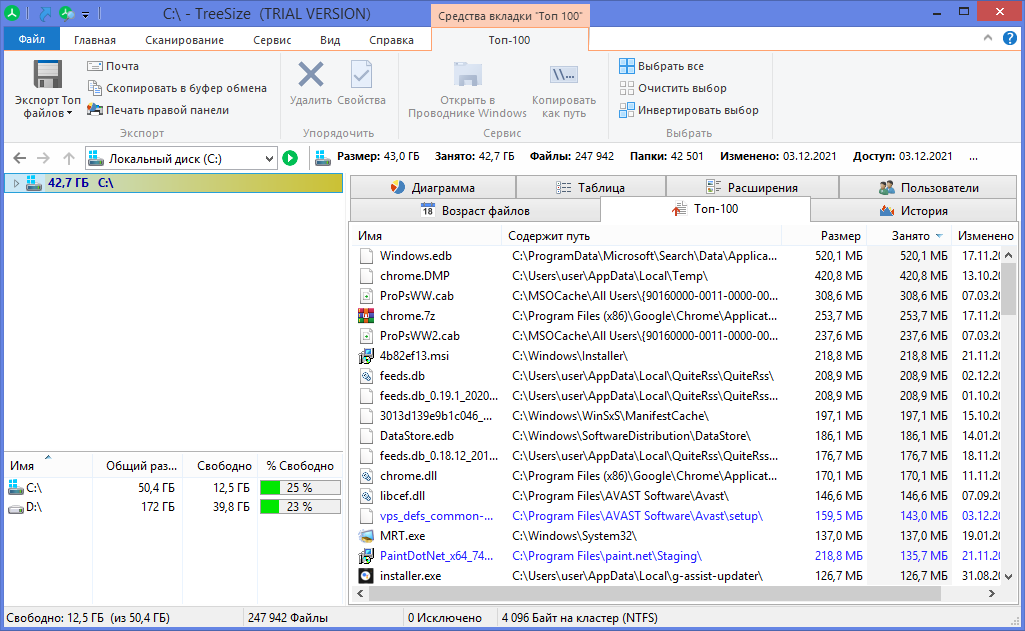This screenshot has height=631, width=1025.
Task: Click the Delete (Удалить) X icon
Action: tap(311, 74)
